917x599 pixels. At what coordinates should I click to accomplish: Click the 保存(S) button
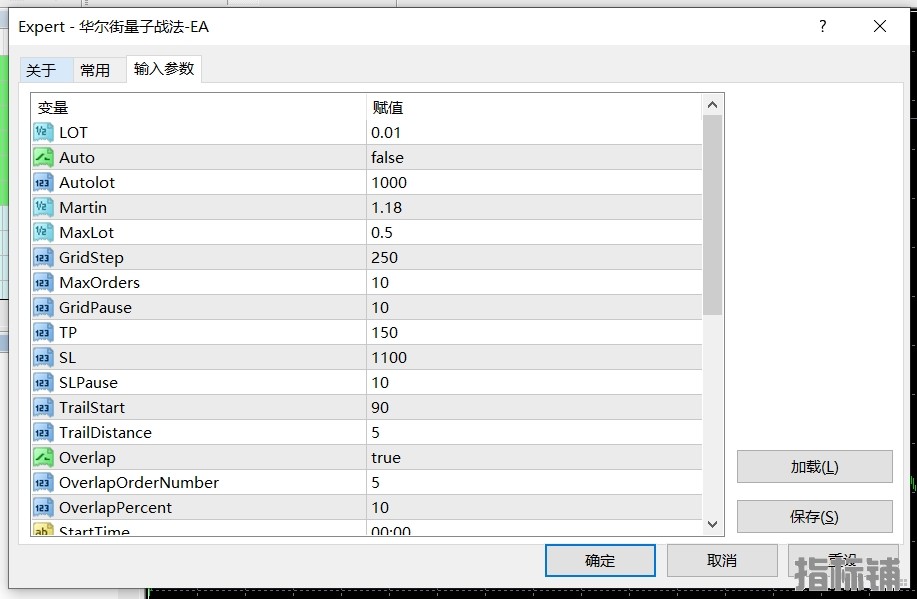tap(814, 517)
